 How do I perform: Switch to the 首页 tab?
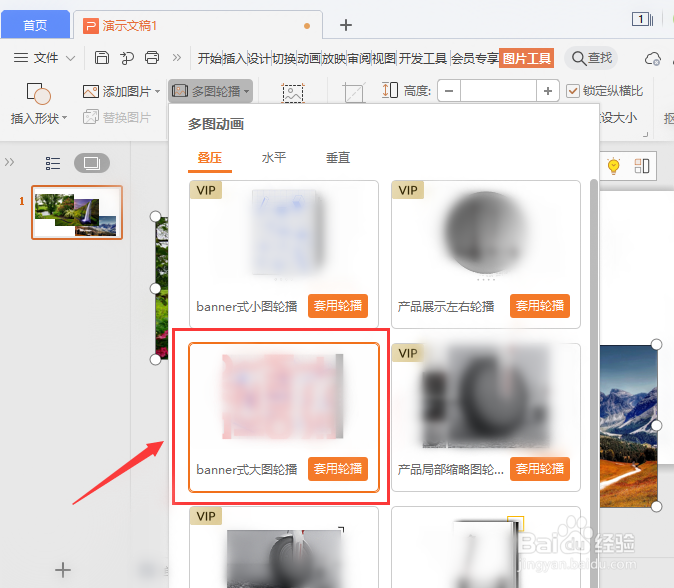(x=35, y=25)
